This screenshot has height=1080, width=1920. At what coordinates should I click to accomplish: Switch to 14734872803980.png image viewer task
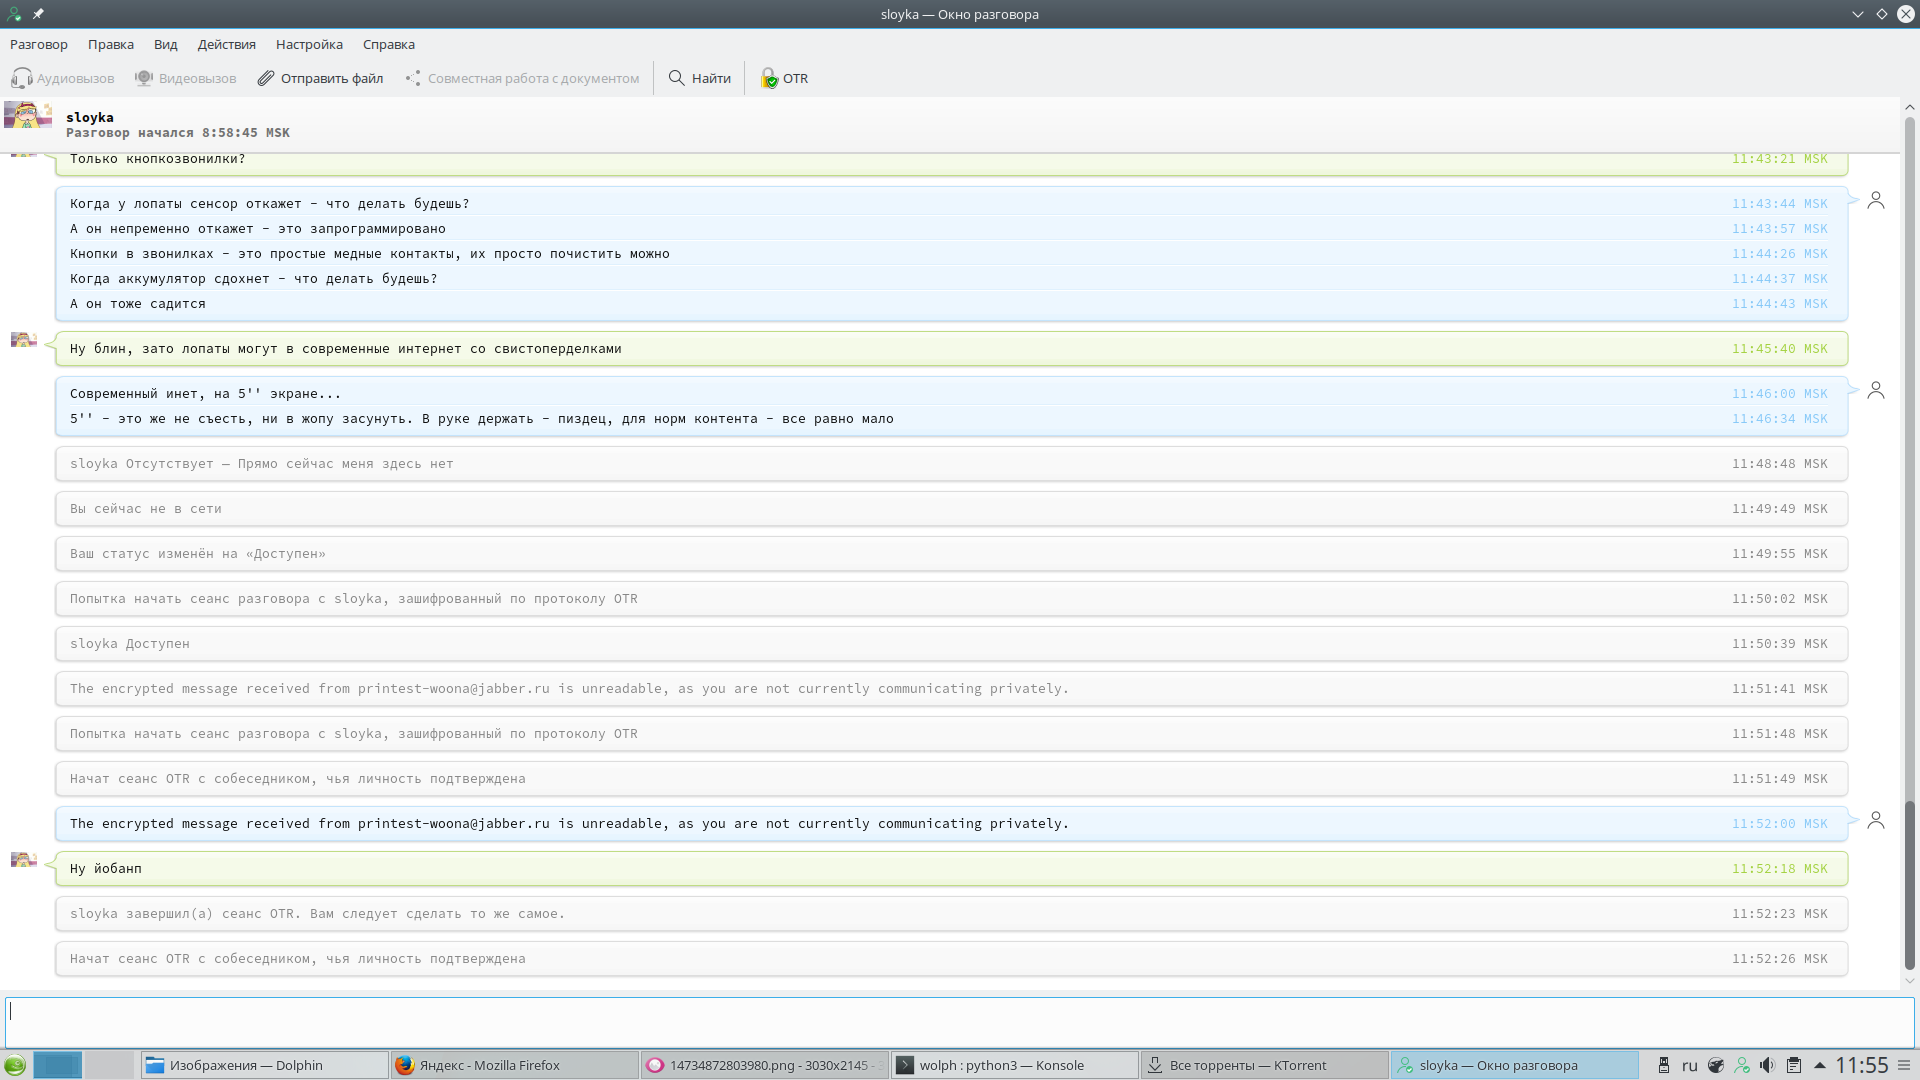(x=764, y=1065)
